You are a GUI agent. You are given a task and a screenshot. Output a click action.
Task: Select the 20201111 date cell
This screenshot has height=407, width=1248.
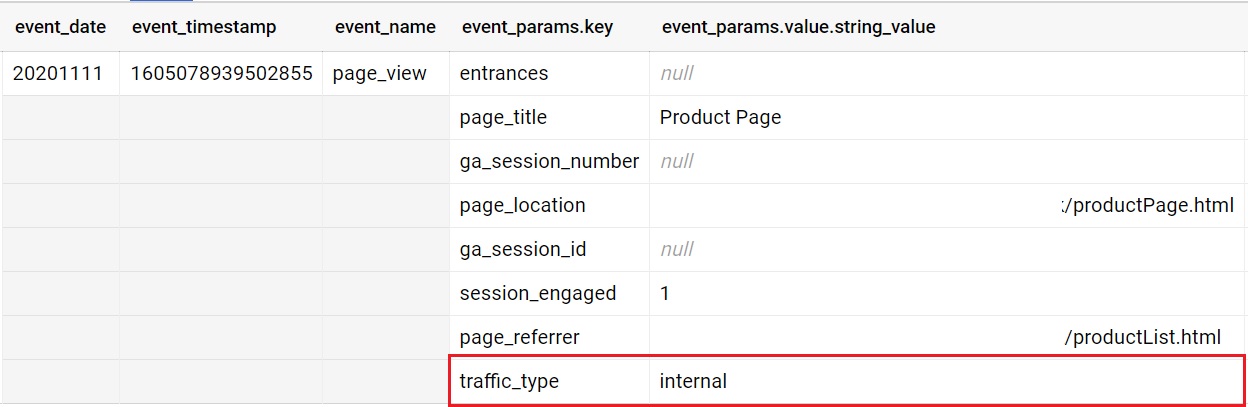[x=58, y=73]
